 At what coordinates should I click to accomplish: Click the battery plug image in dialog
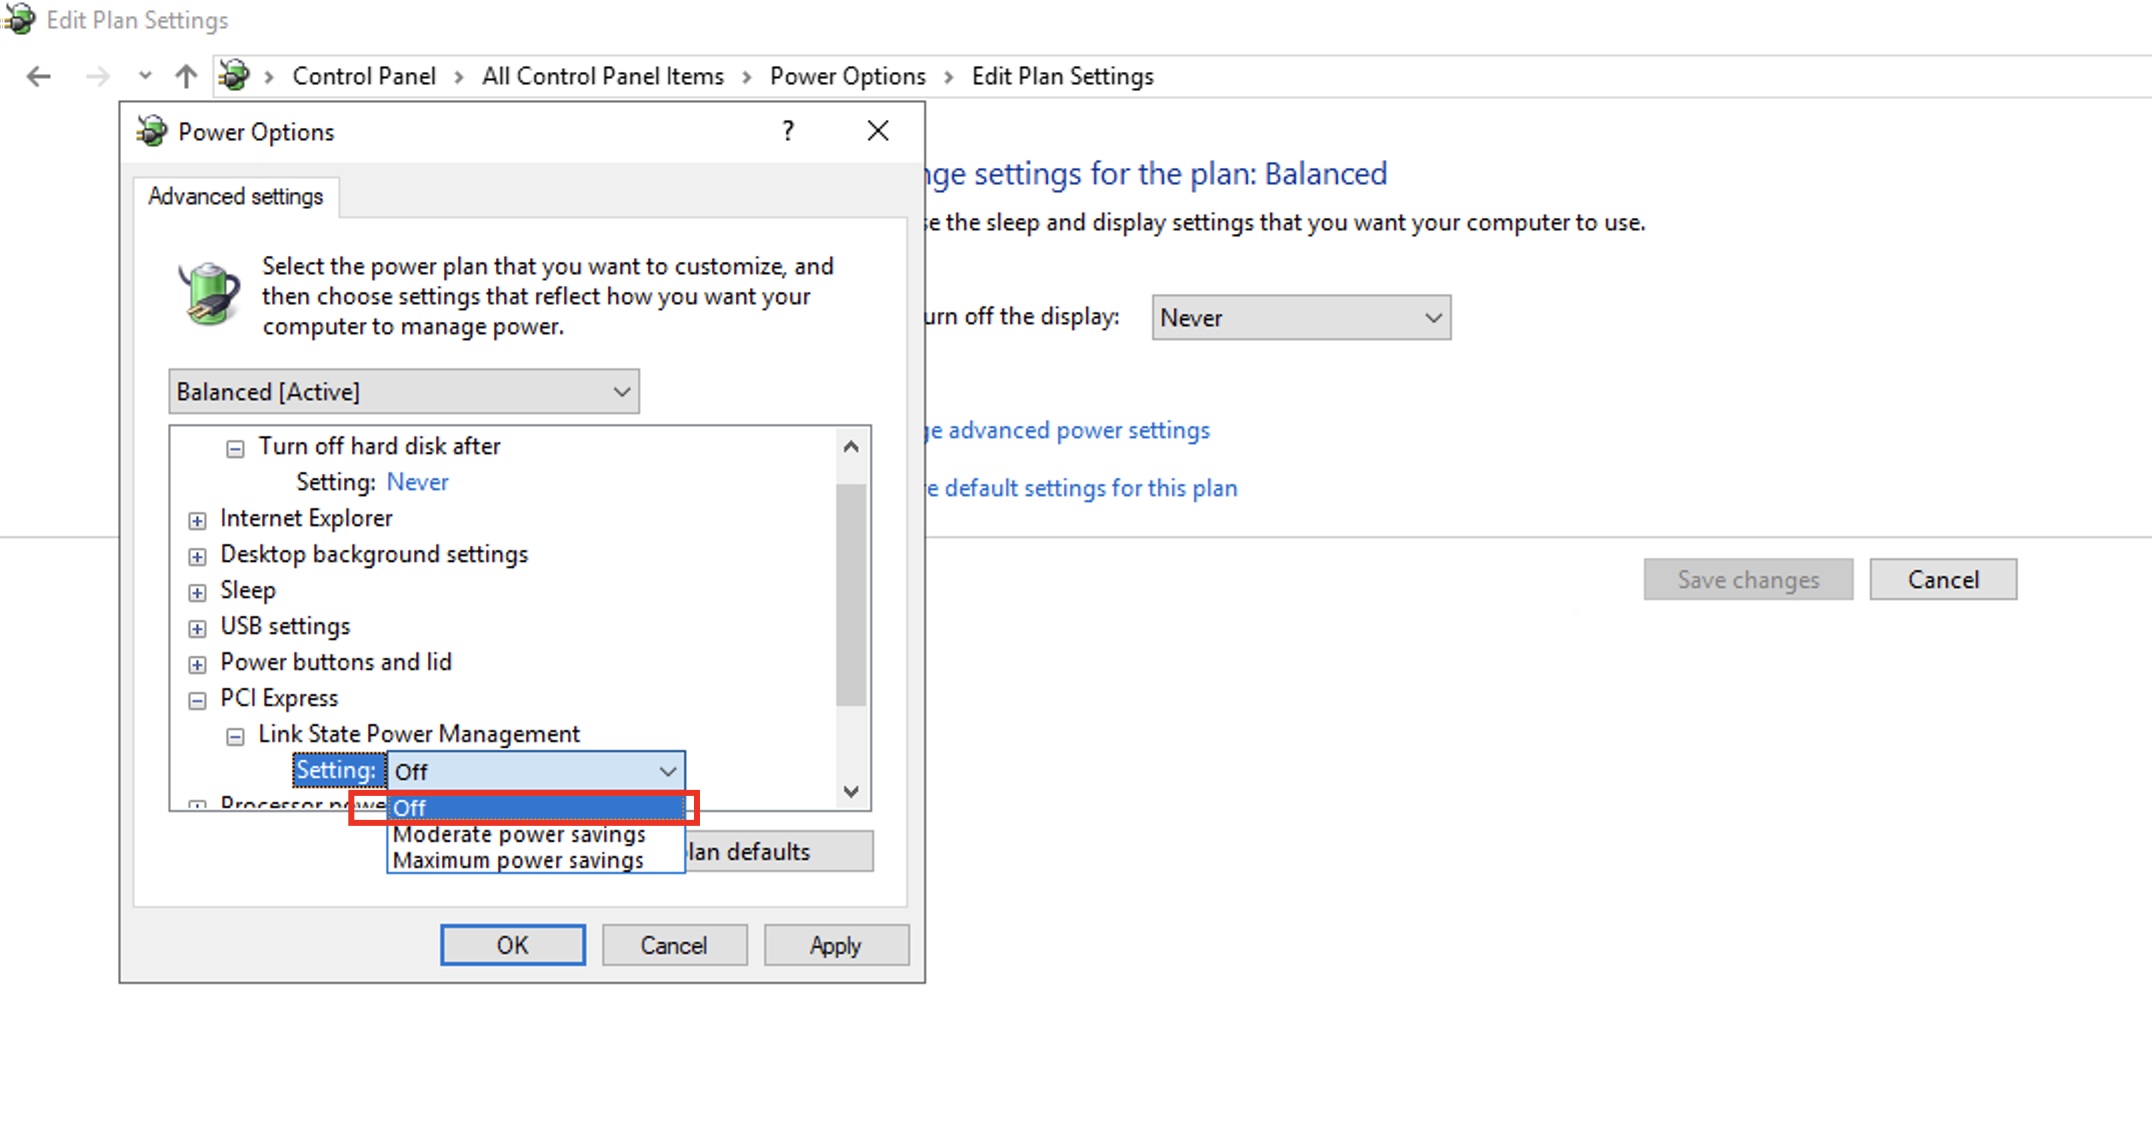pyautogui.click(x=208, y=294)
